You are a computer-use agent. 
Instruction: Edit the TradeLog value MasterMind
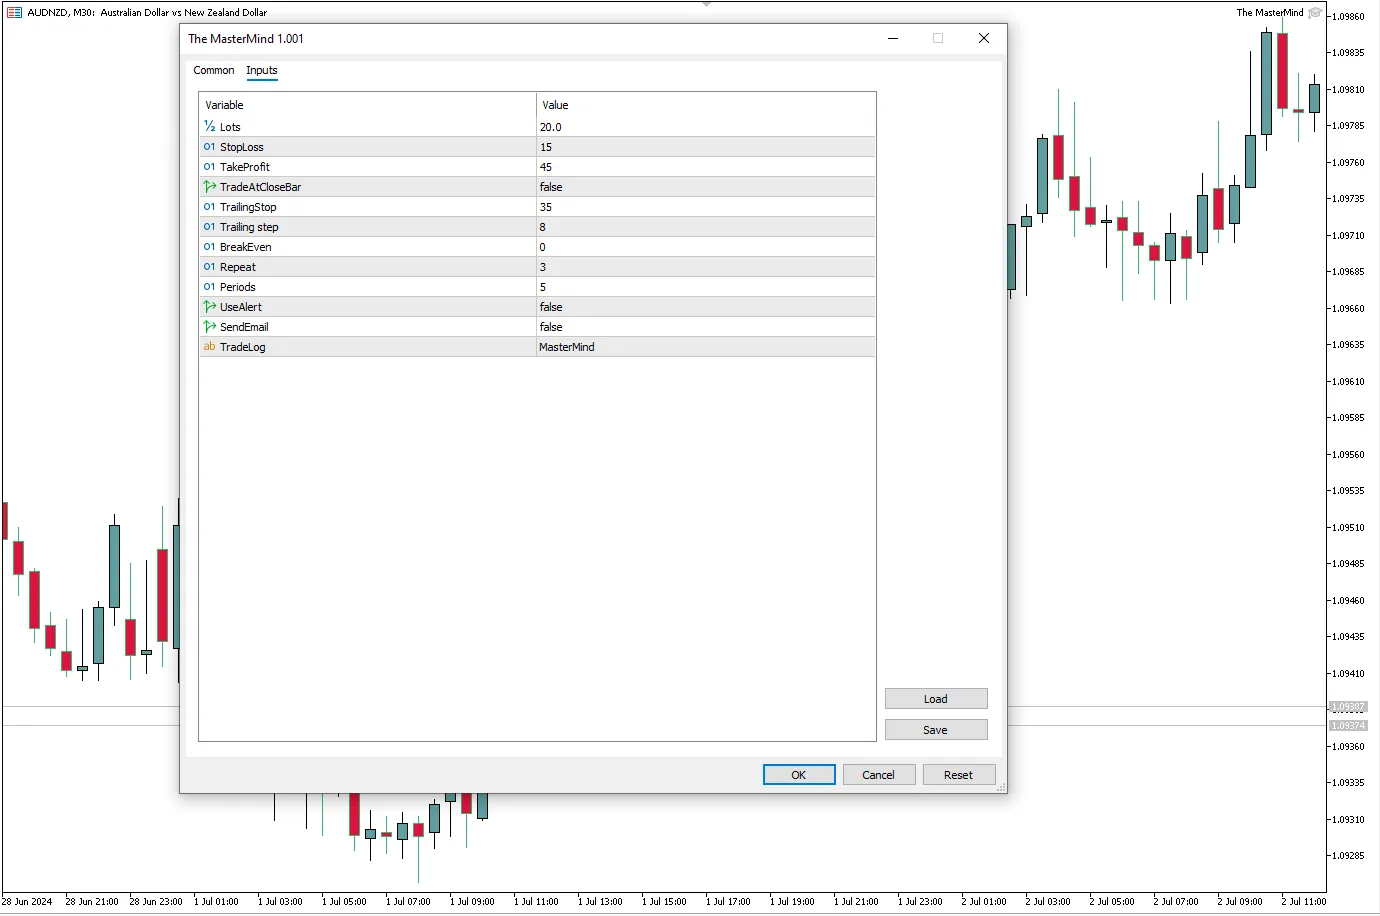tap(706, 347)
